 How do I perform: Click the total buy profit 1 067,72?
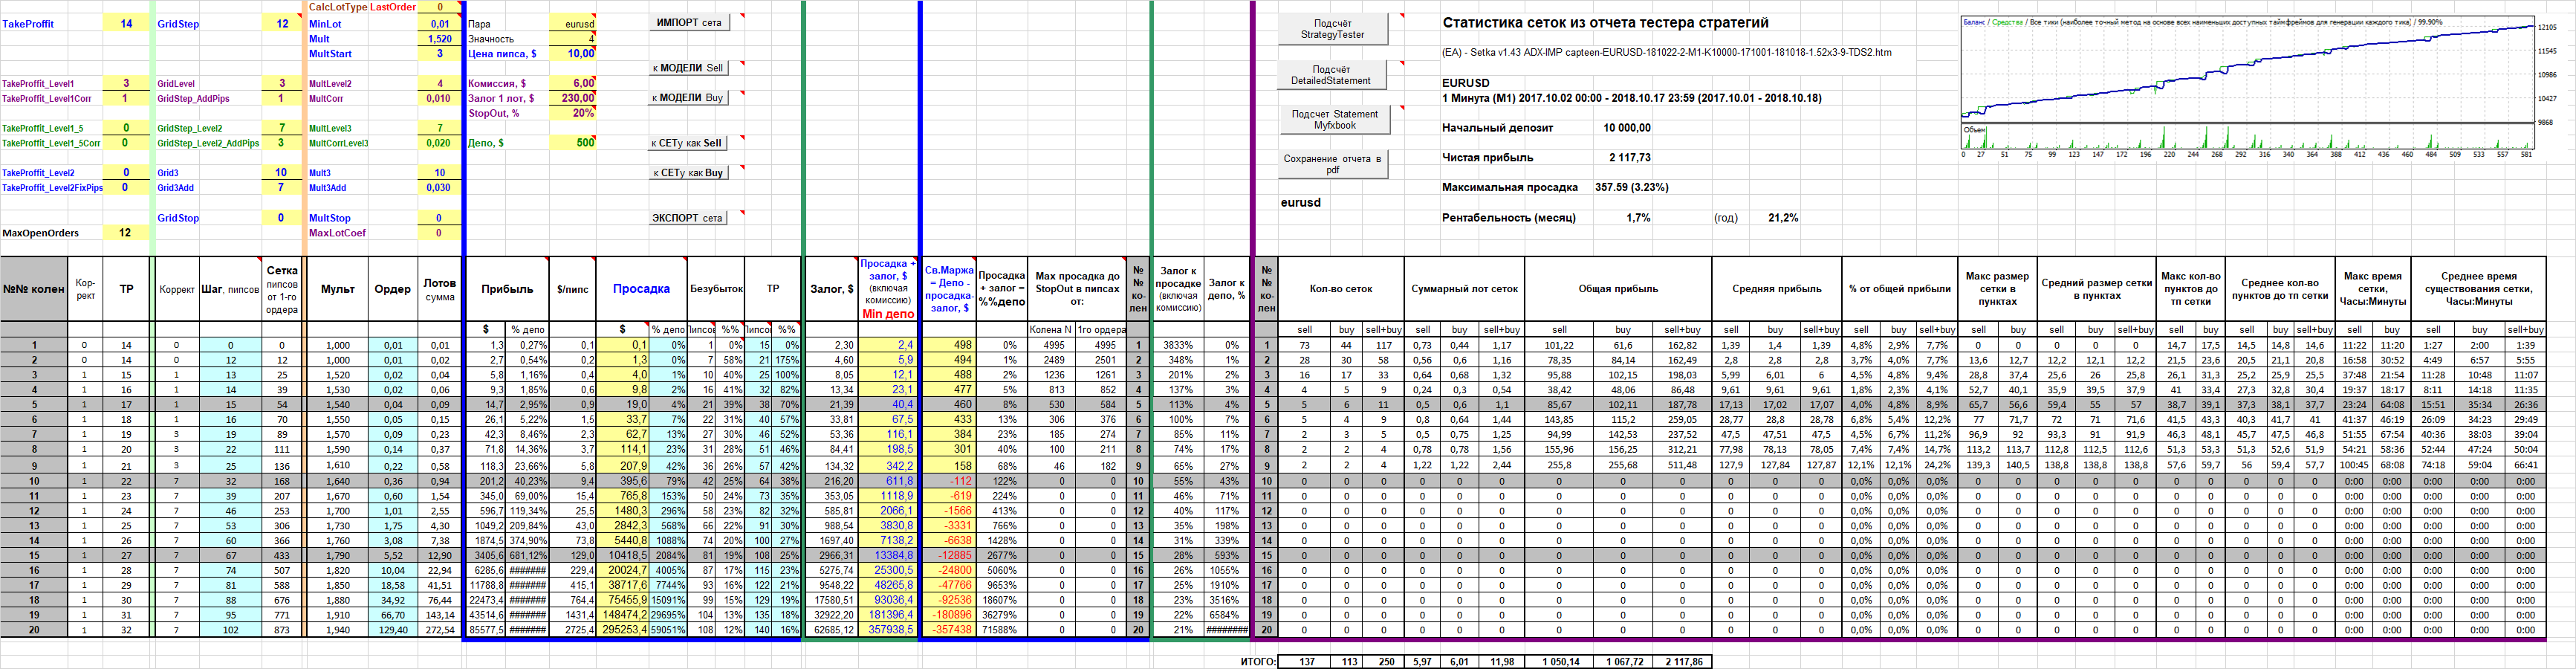[x=1623, y=662]
